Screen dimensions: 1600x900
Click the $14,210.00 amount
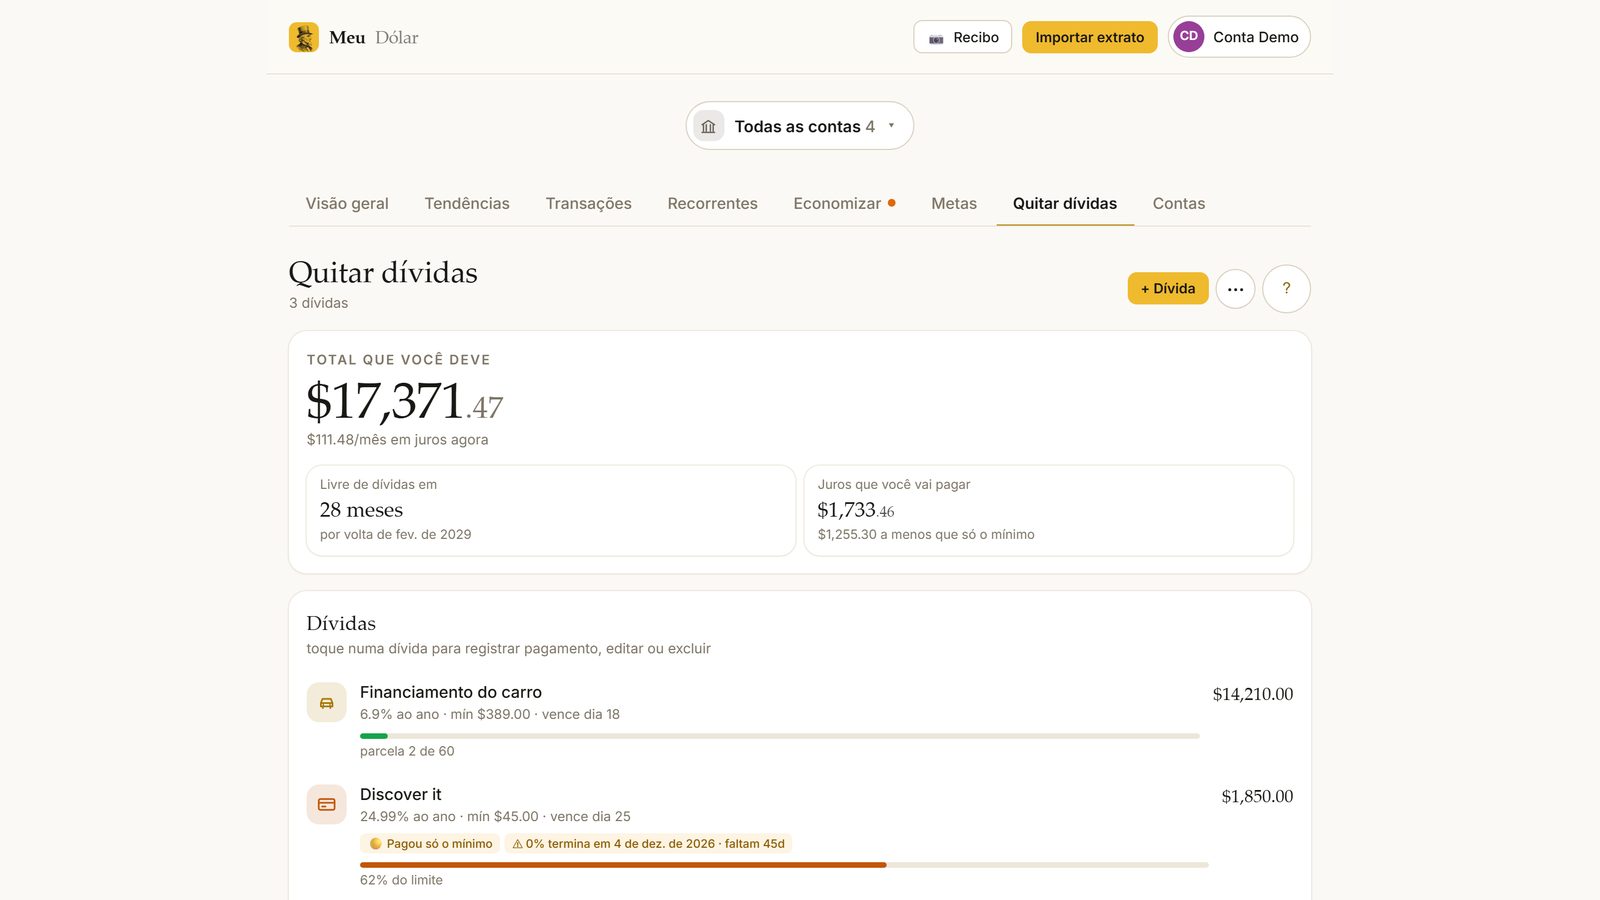tap(1252, 694)
